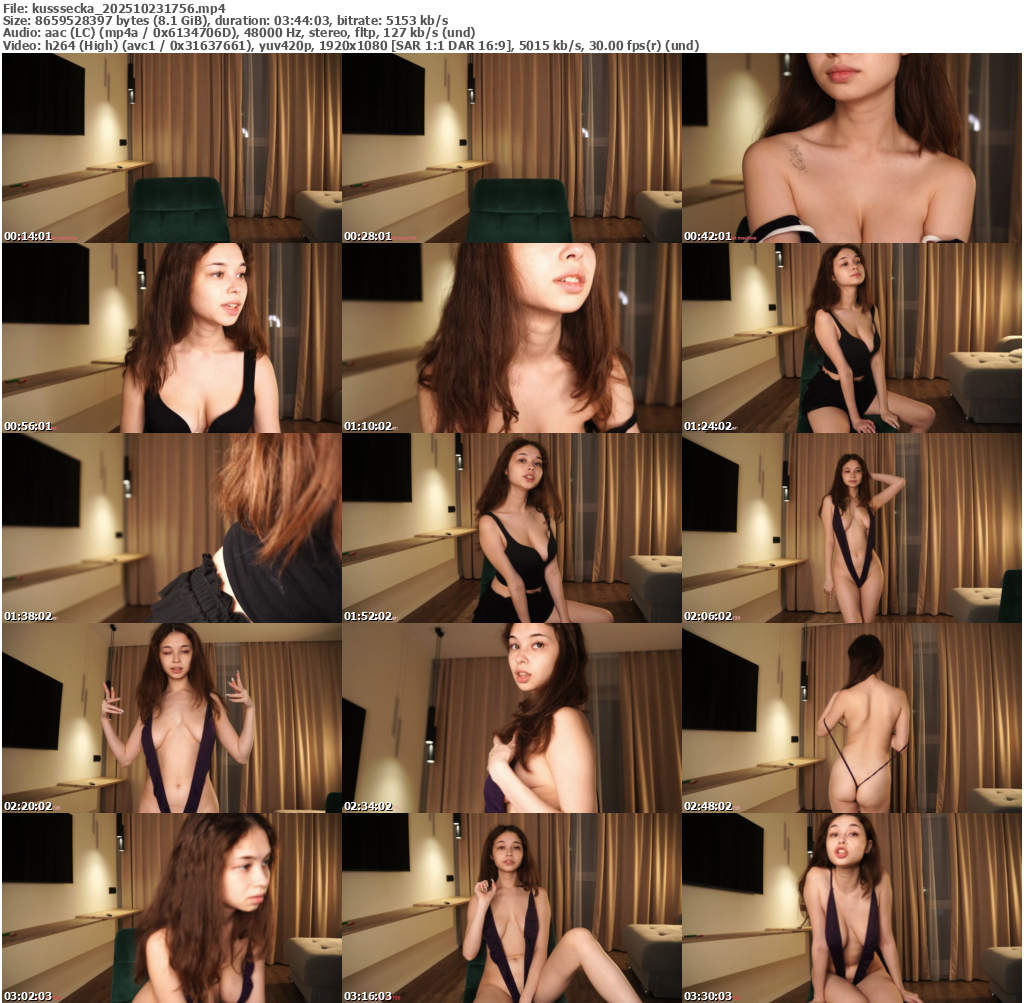1024x1003 pixels.
Task: Select the frame at 00:56:01
Action: pyautogui.click(x=171, y=338)
